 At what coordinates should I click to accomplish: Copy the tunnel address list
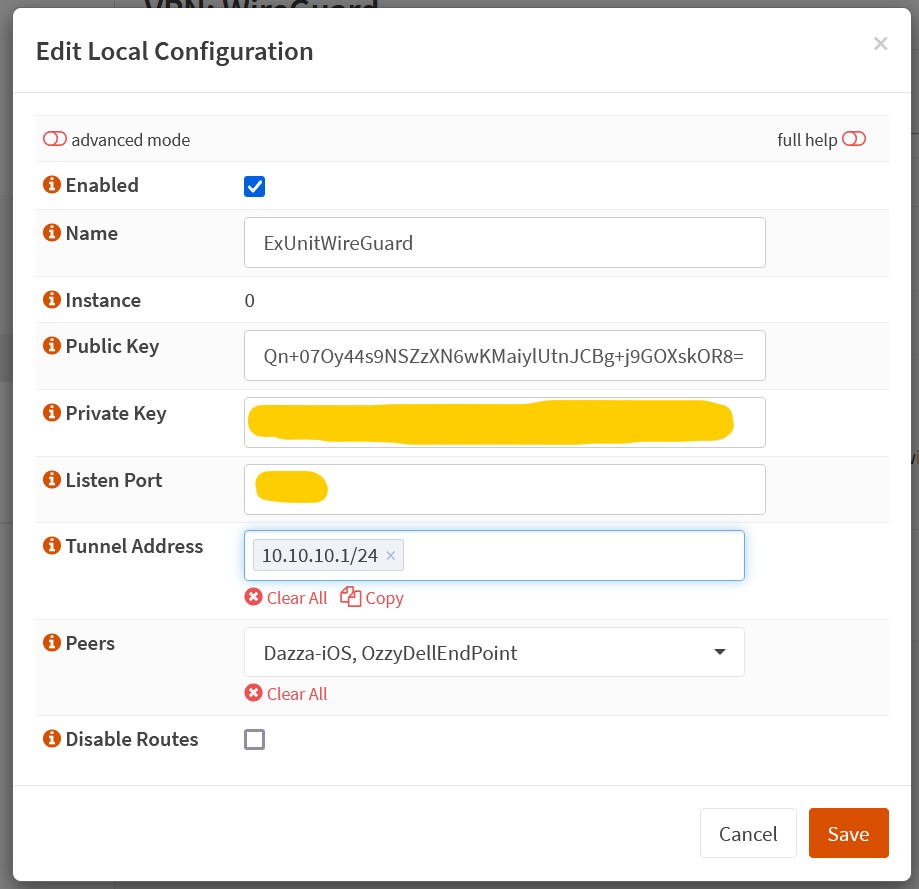pyautogui.click(x=372, y=598)
